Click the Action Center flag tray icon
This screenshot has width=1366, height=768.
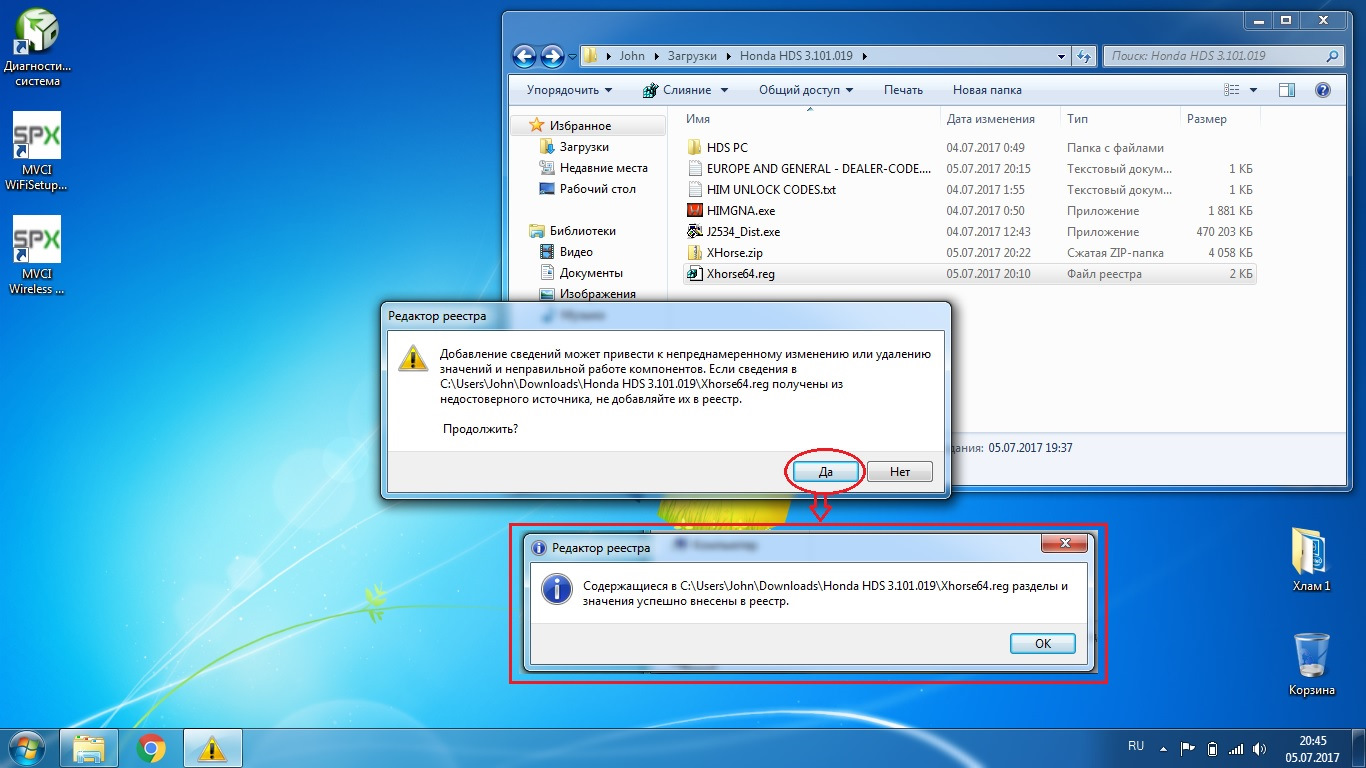1188,748
